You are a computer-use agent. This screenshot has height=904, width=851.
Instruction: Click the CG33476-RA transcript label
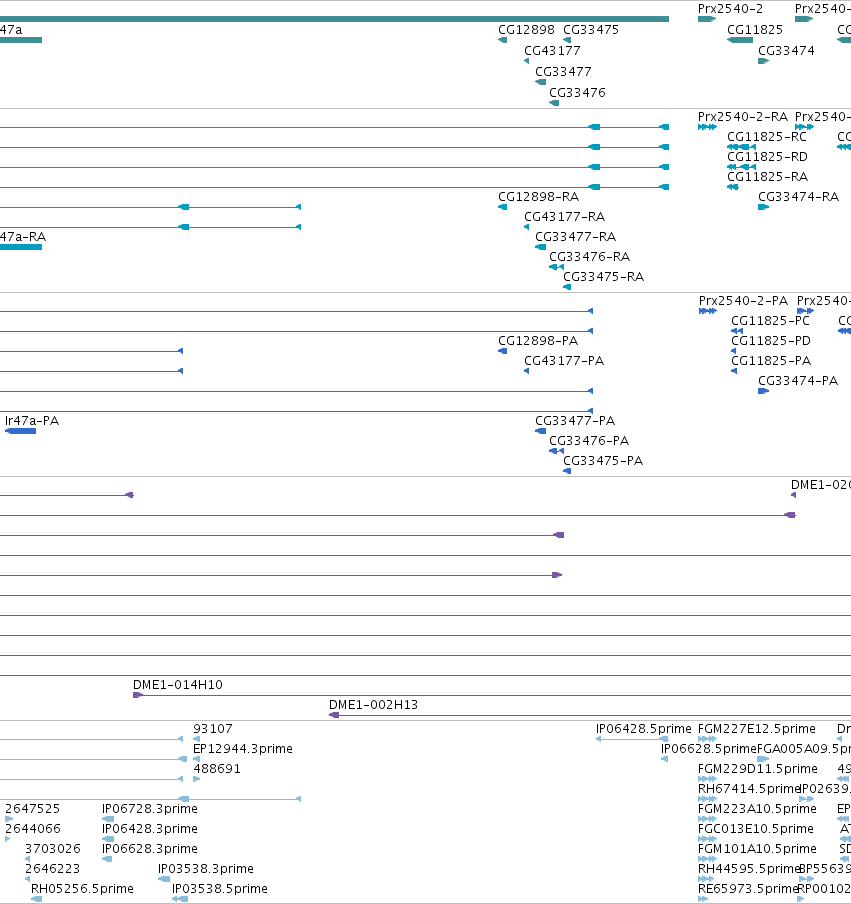(x=589, y=257)
